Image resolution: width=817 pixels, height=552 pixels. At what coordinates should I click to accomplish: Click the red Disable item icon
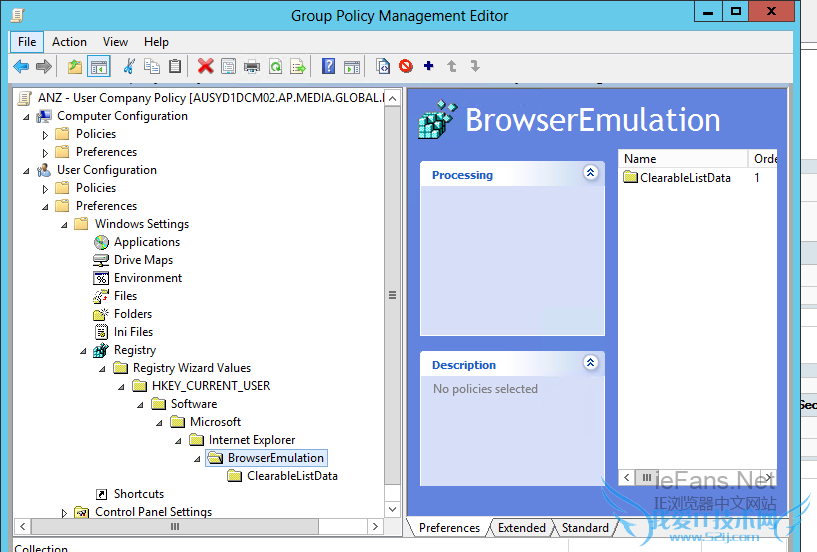[406, 66]
